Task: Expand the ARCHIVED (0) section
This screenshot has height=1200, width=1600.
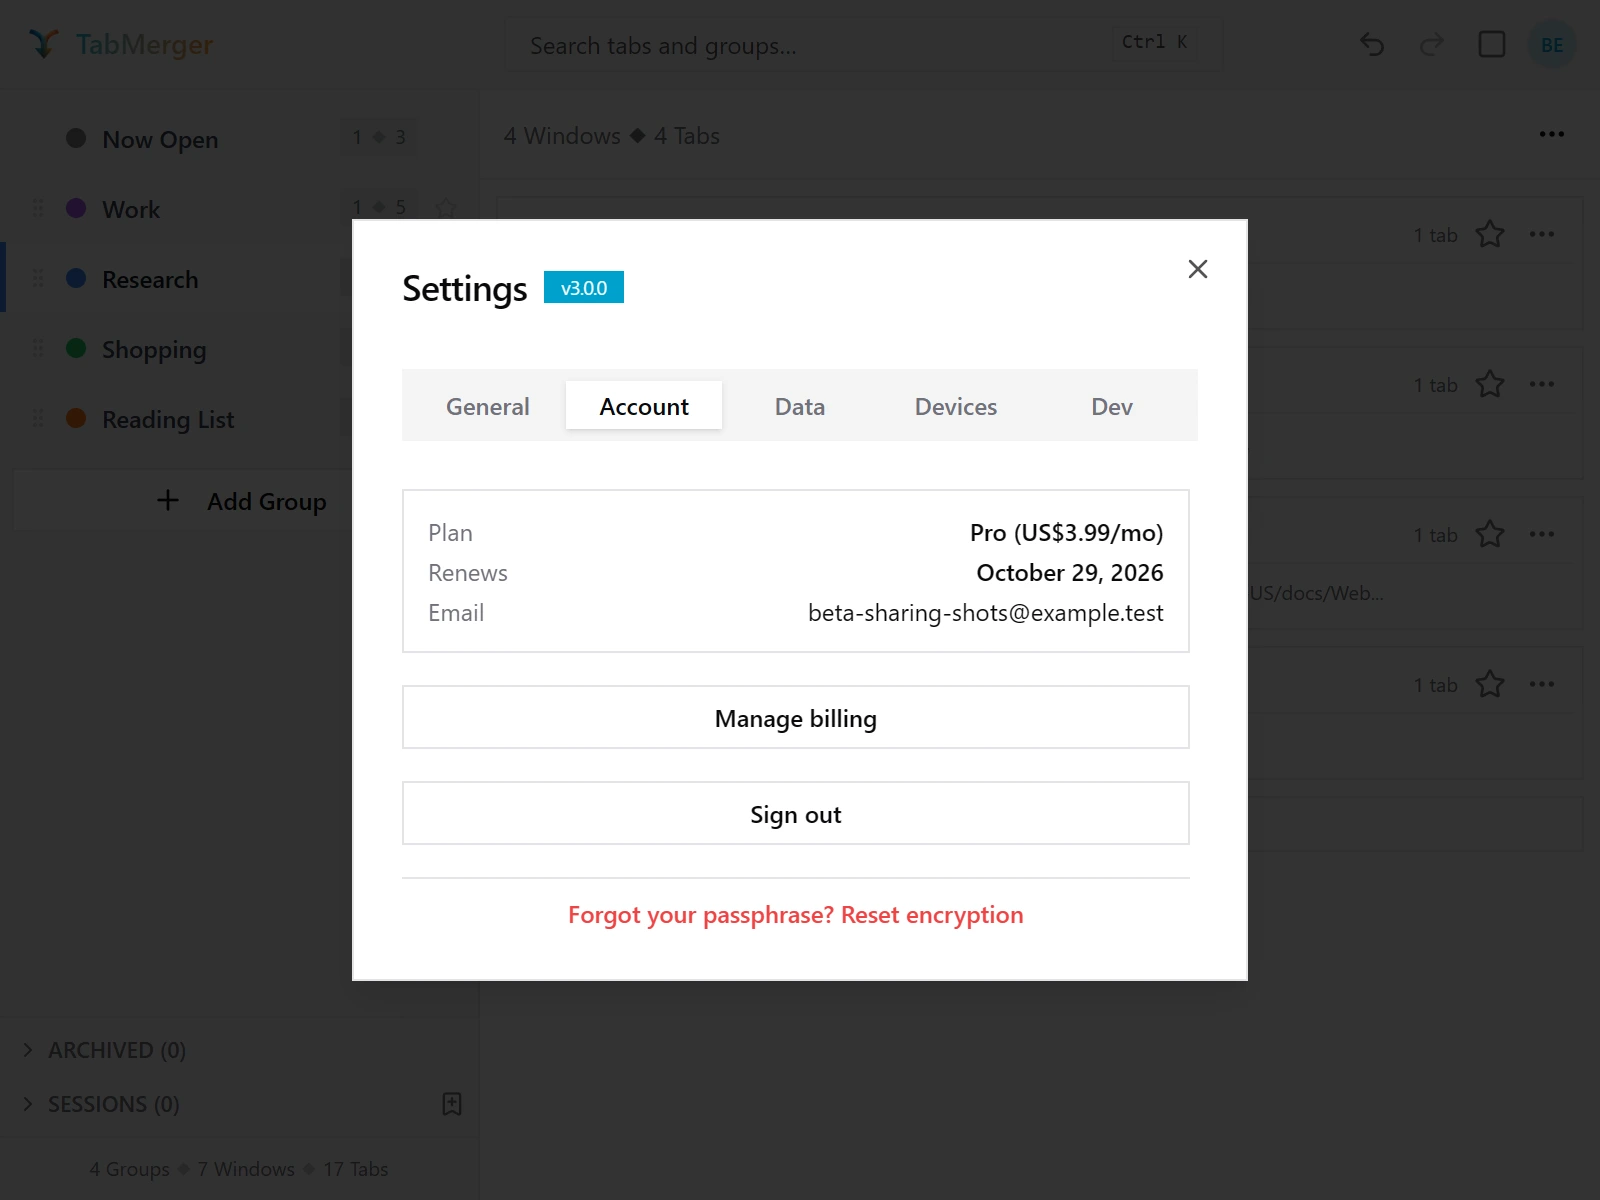Action: (105, 1050)
